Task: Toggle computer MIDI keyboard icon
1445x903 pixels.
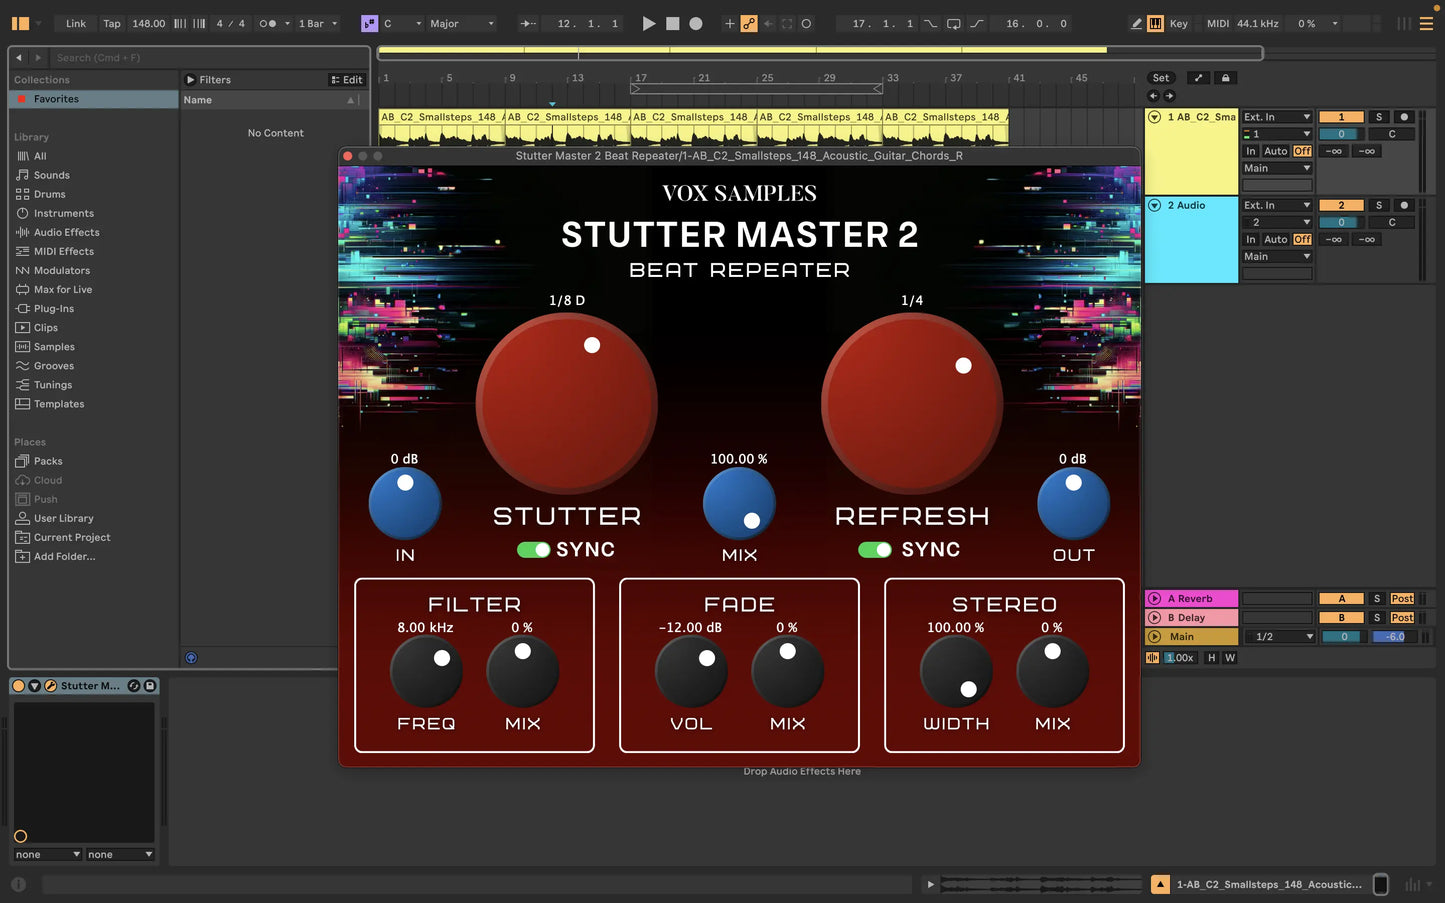Action: (1155, 23)
